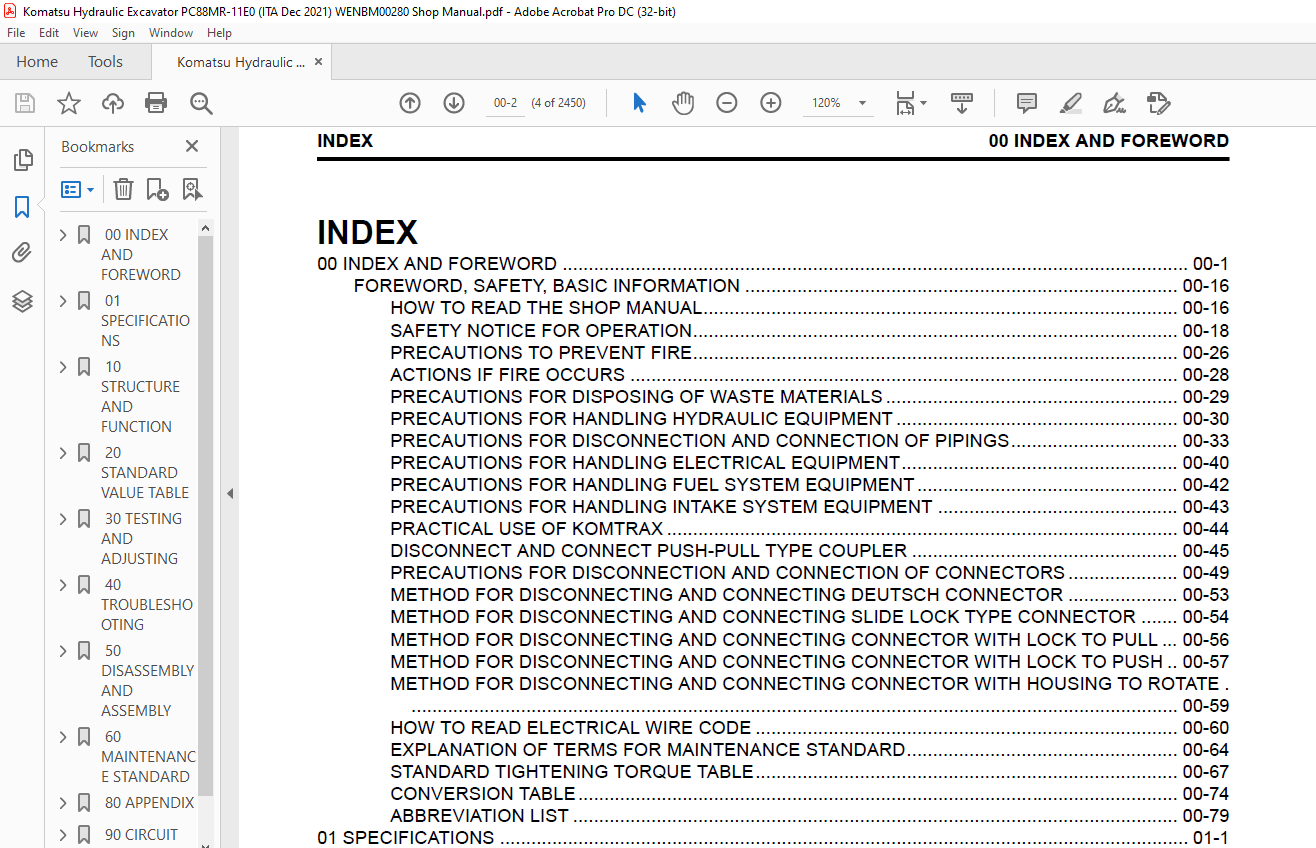Print the document with printer icon
This screenshot has width=1316, height=848.
(x=156, y=103)
